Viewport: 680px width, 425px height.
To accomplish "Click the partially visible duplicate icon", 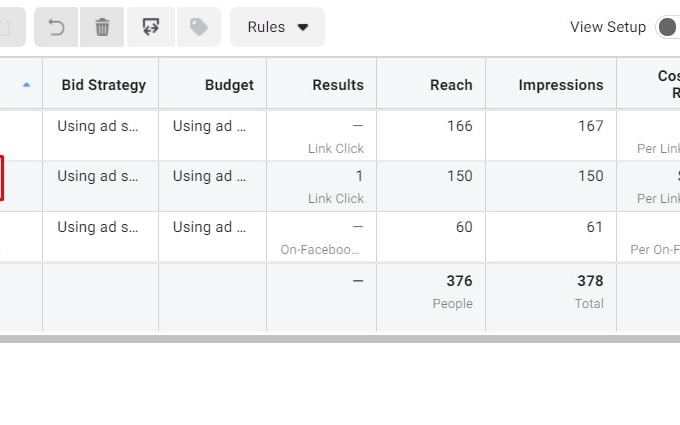I will click(x=12, y=27).
